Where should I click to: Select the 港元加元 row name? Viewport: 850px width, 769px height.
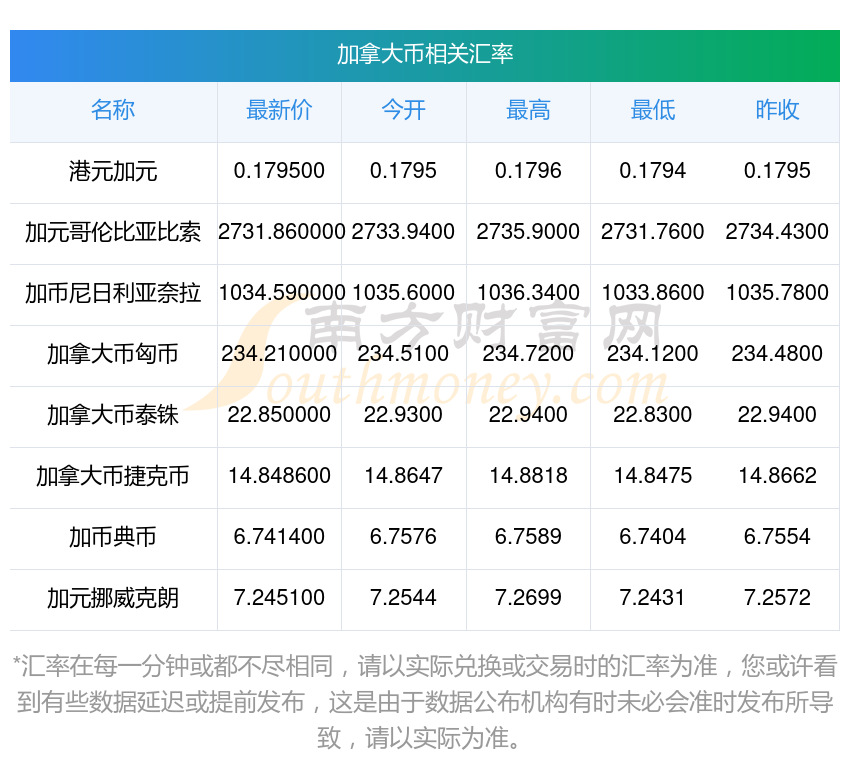(113, 171)
